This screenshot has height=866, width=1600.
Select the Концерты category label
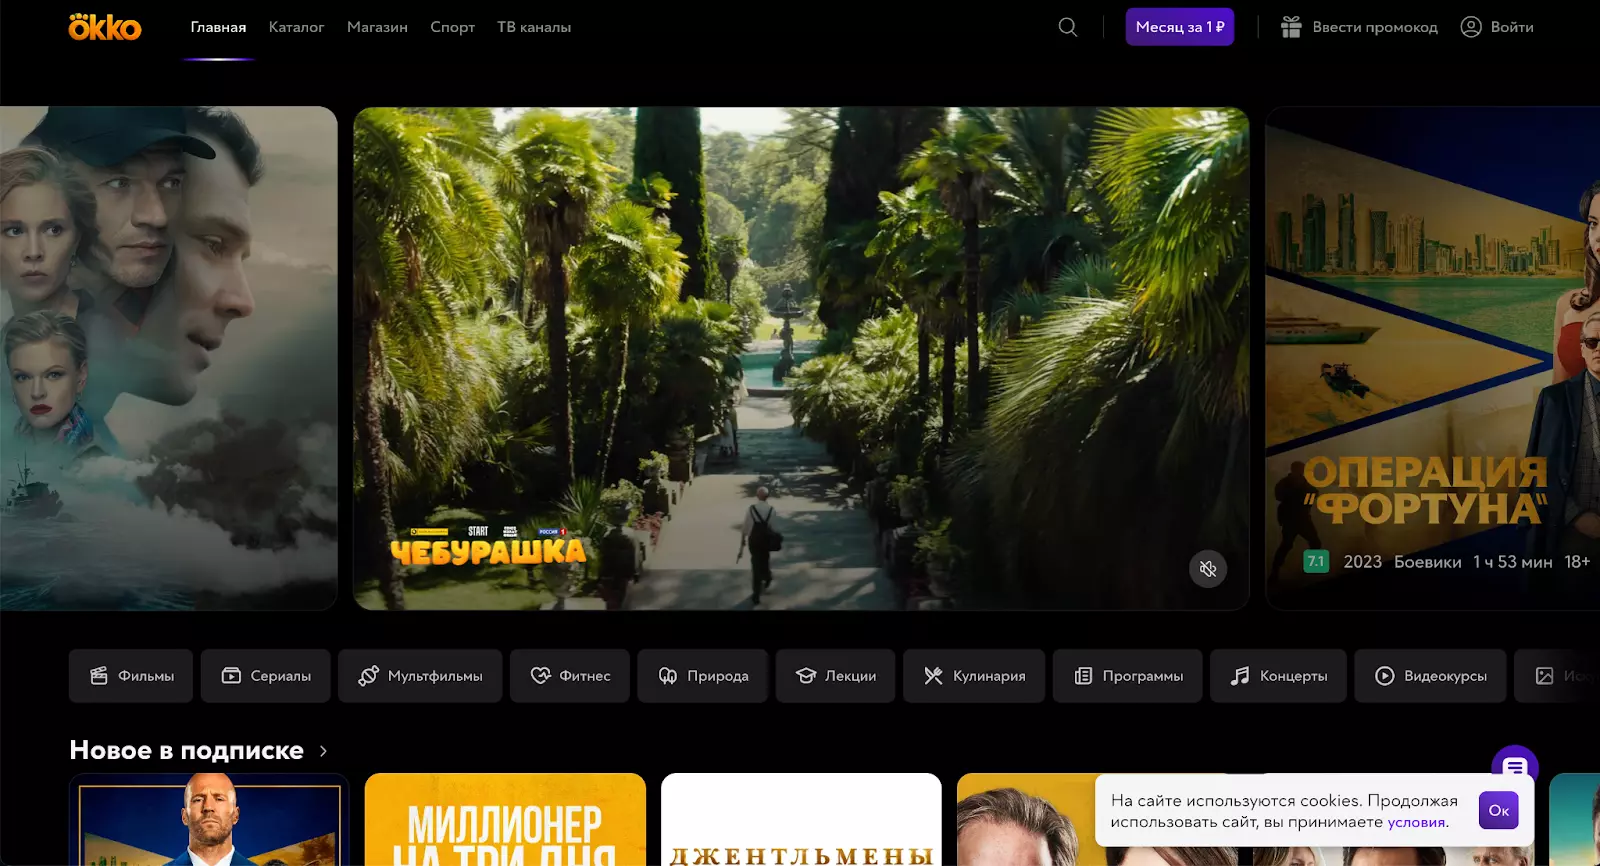point(1294,676)
